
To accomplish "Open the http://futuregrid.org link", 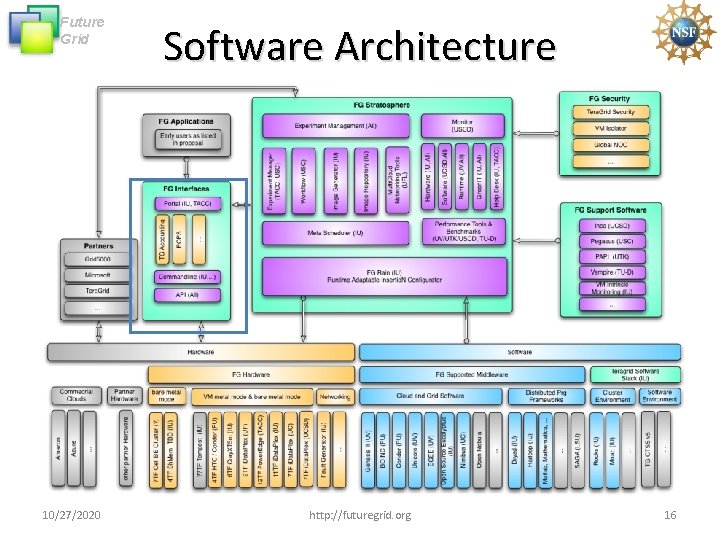I will (x=360, y=515).
